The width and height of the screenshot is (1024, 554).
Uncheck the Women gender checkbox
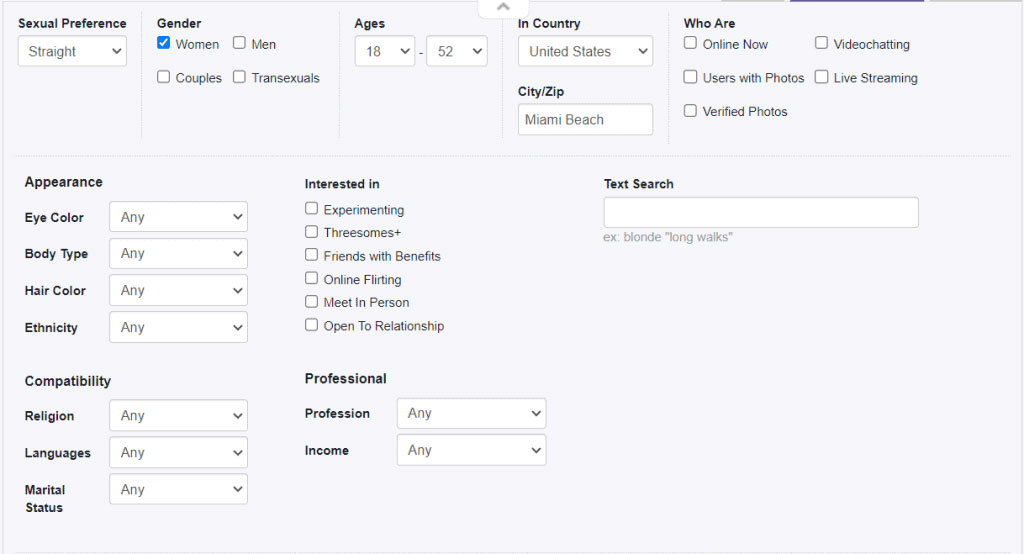tap(164, 43)
